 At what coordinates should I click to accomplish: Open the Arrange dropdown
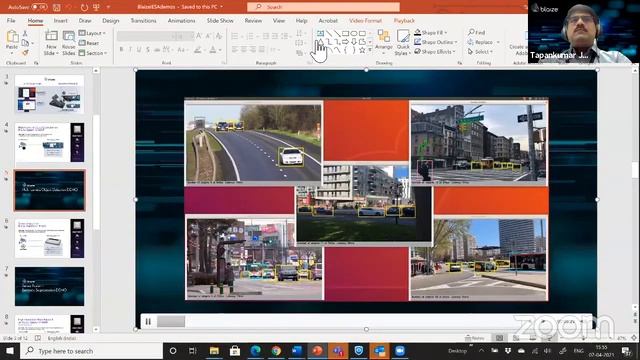[384, 42]
